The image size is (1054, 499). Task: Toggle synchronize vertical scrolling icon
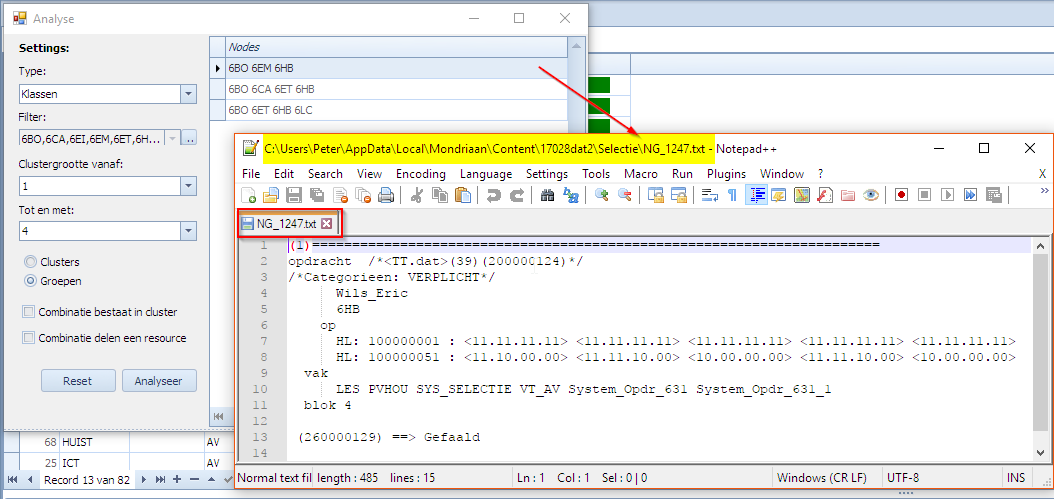pos(655,196)
